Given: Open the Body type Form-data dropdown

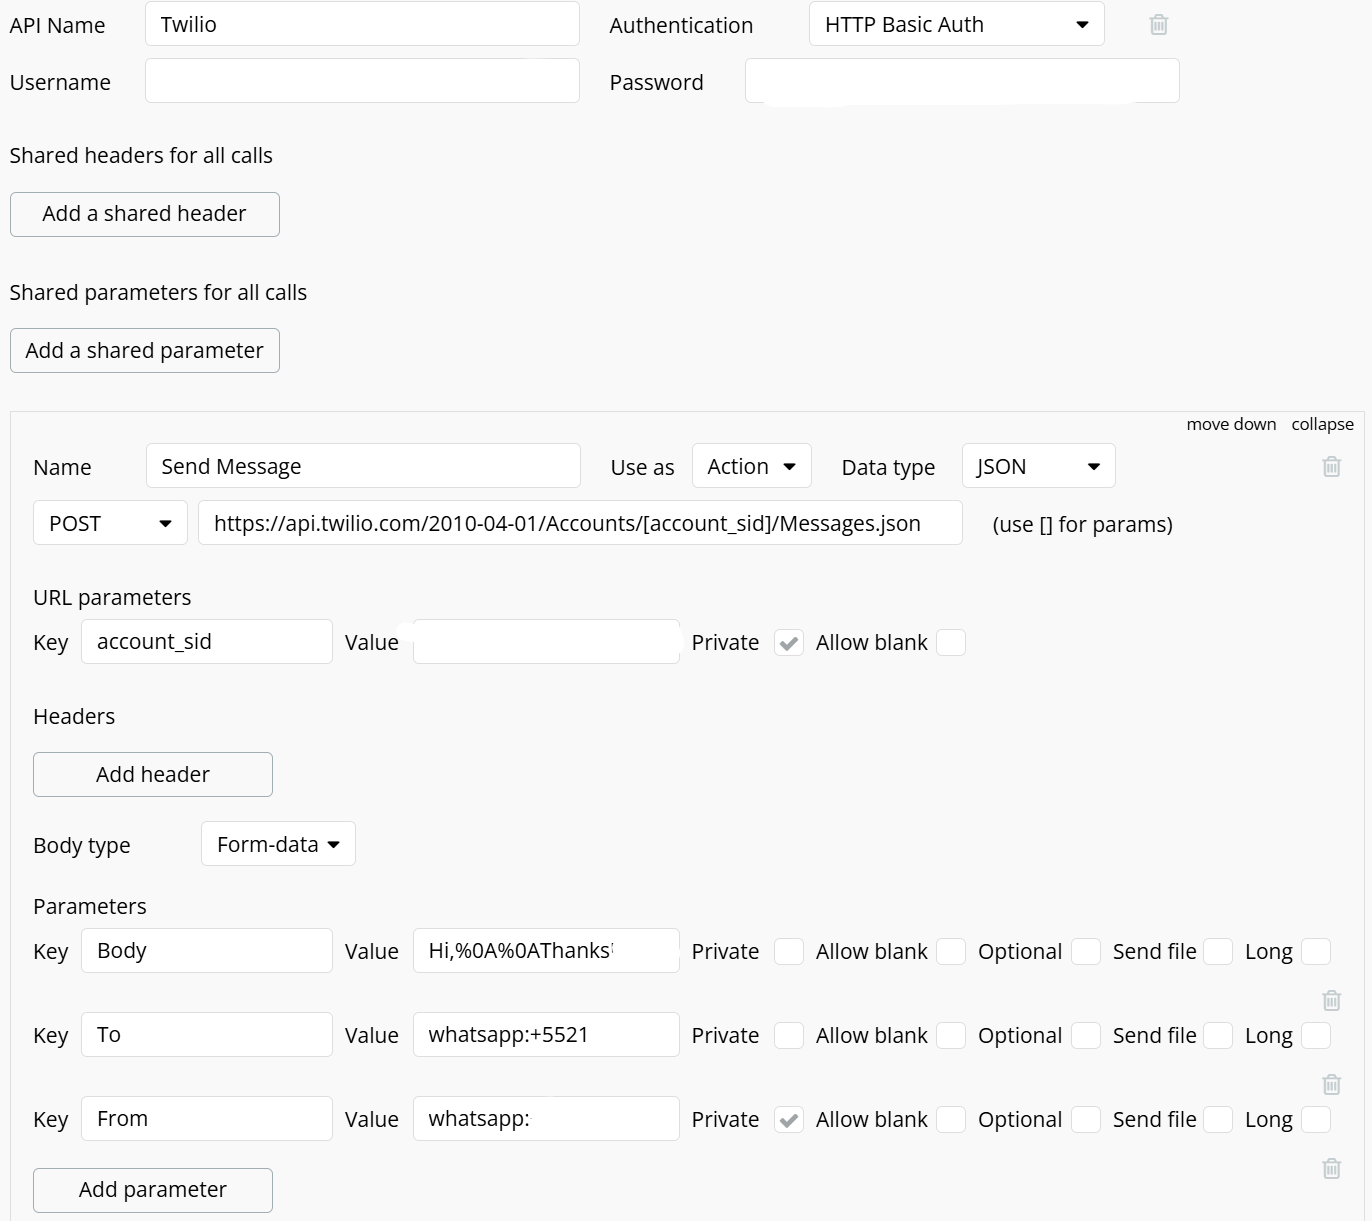Looking at the screenshot, I should (x=278, y=844).
